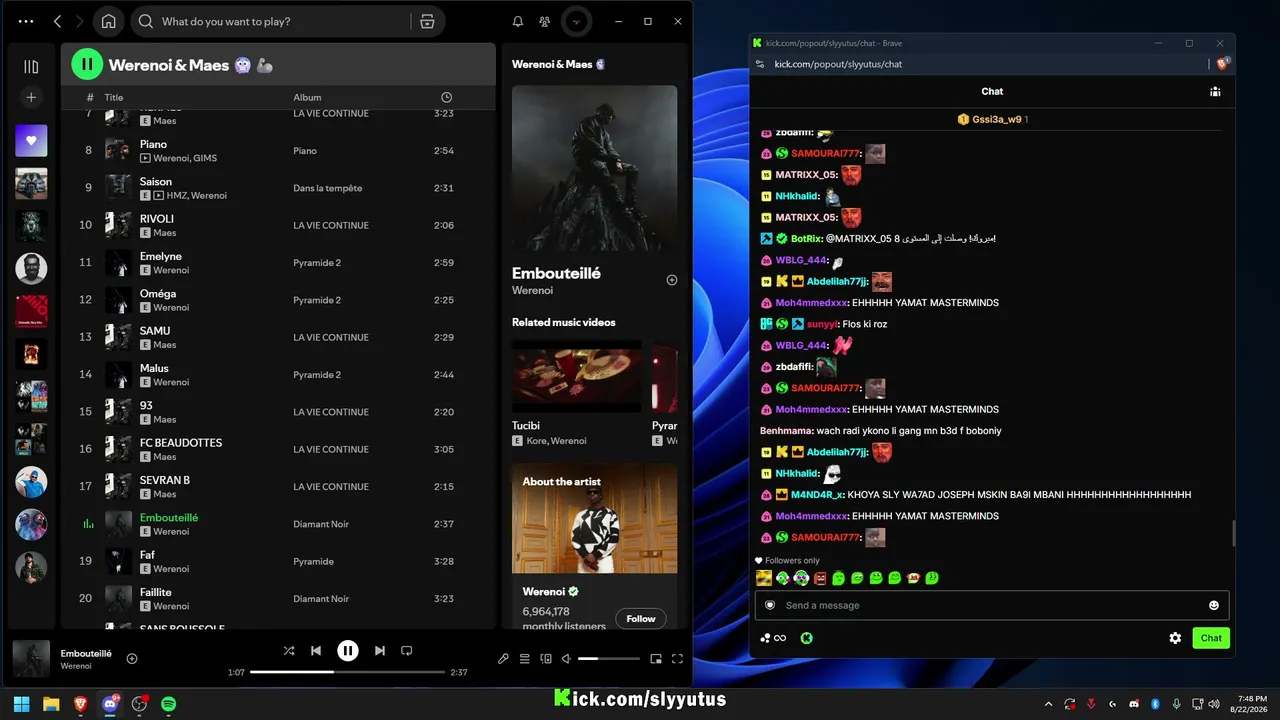Viewport: 1280px width, 720px height.
Task: Go back in Spotify navigation
Action: tap(57, 21)
